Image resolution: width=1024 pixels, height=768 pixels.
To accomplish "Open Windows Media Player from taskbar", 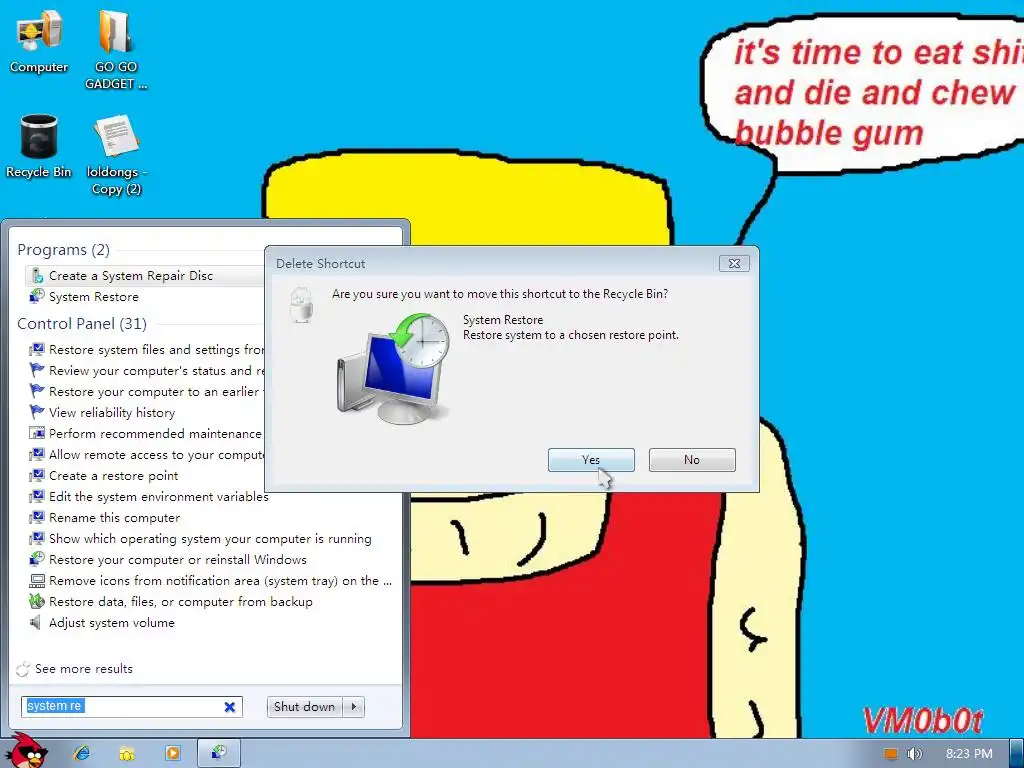I will (172, 754).
